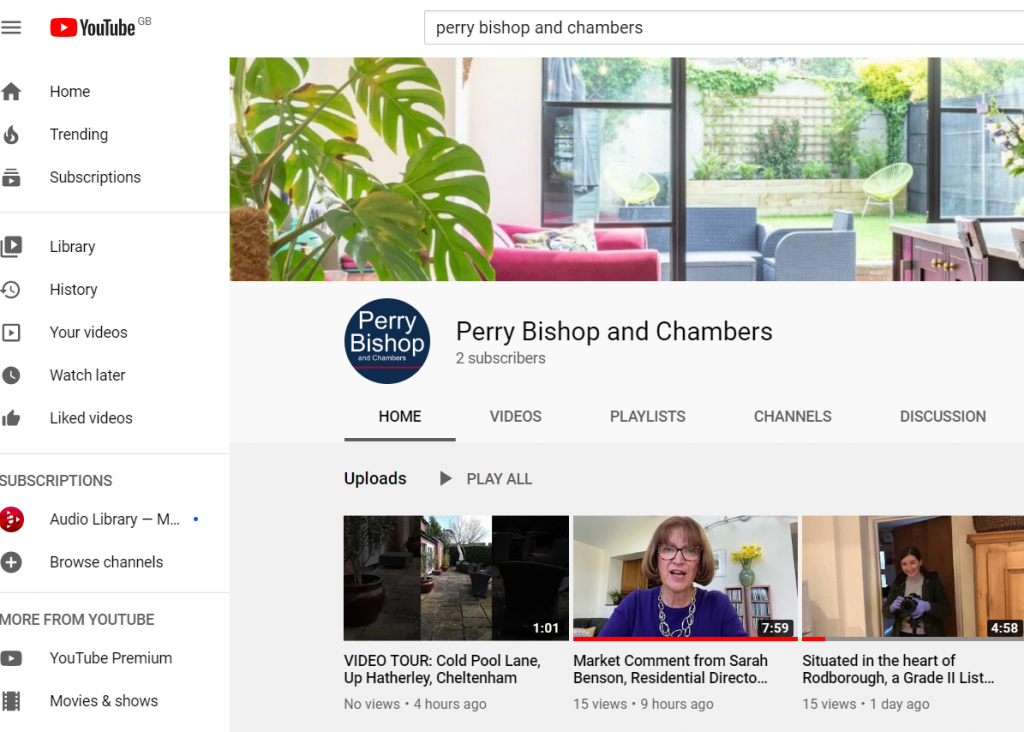Switch to the HOME channel tab
Viewport: 1024px width, 732px height.
point(400,417)
